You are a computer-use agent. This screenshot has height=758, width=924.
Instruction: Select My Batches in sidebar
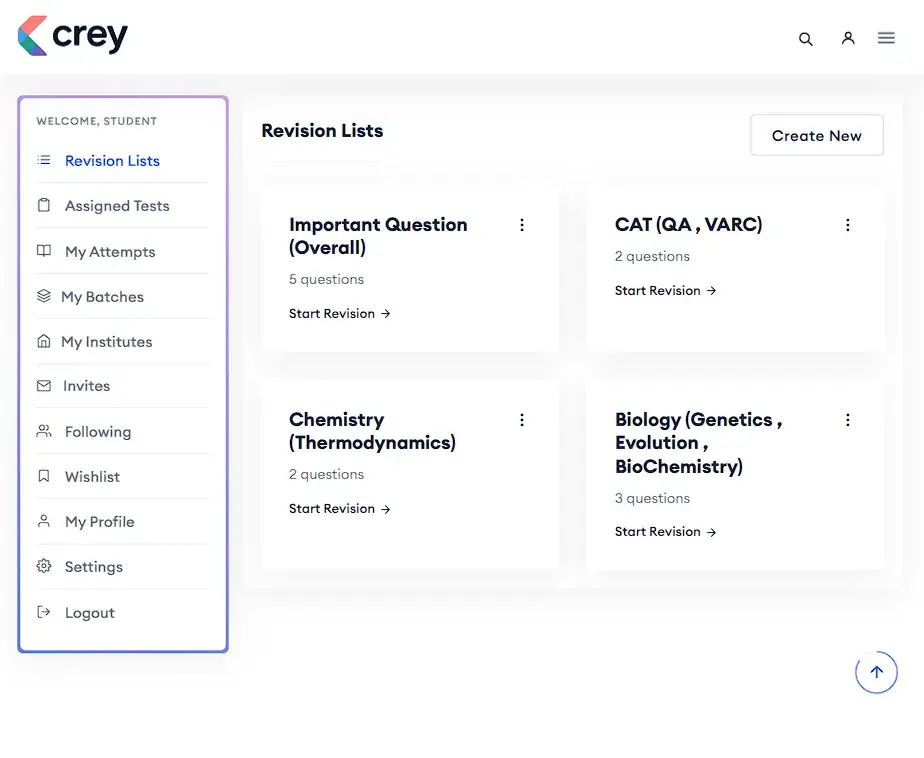[102, 297]
